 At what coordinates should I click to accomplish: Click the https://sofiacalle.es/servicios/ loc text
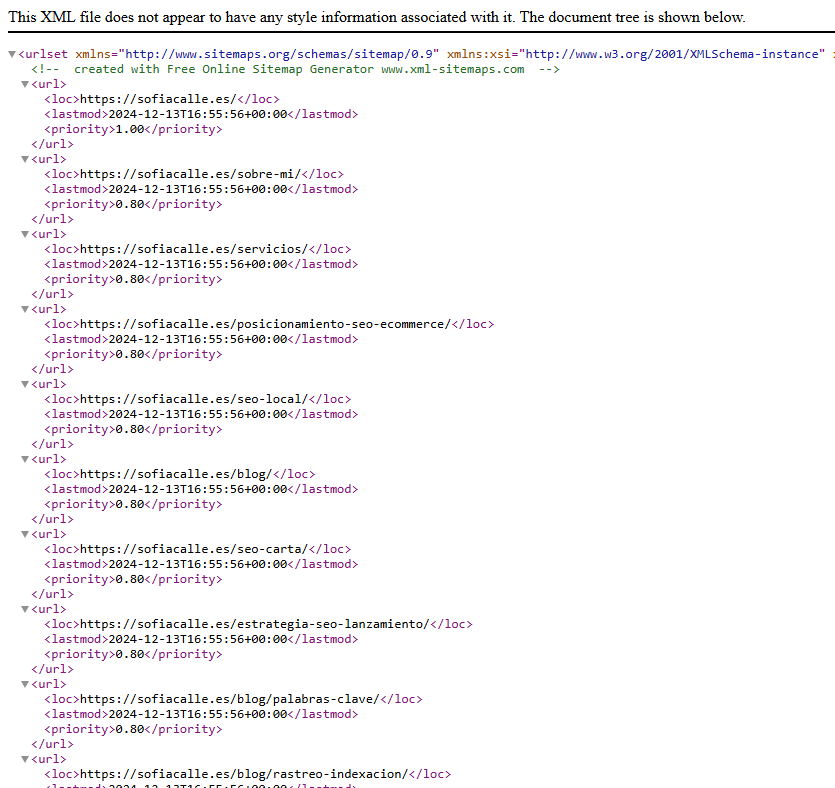(197, 249)
